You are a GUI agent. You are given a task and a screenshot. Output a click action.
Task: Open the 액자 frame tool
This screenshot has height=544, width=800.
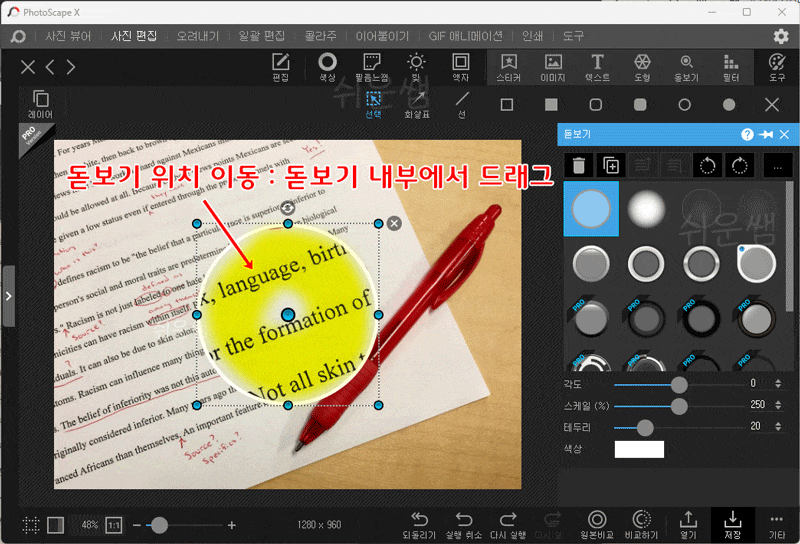pos(460,67)
